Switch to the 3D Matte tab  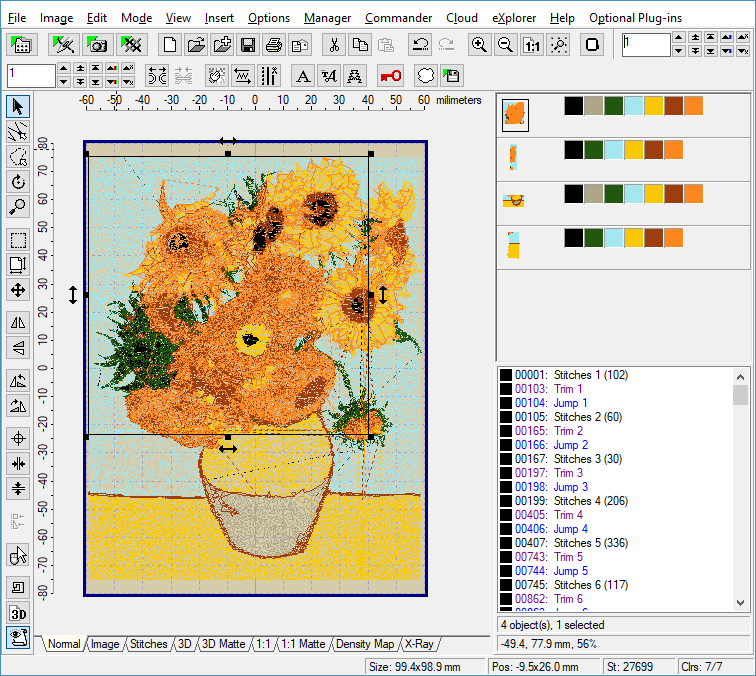(x=223, y=645)
